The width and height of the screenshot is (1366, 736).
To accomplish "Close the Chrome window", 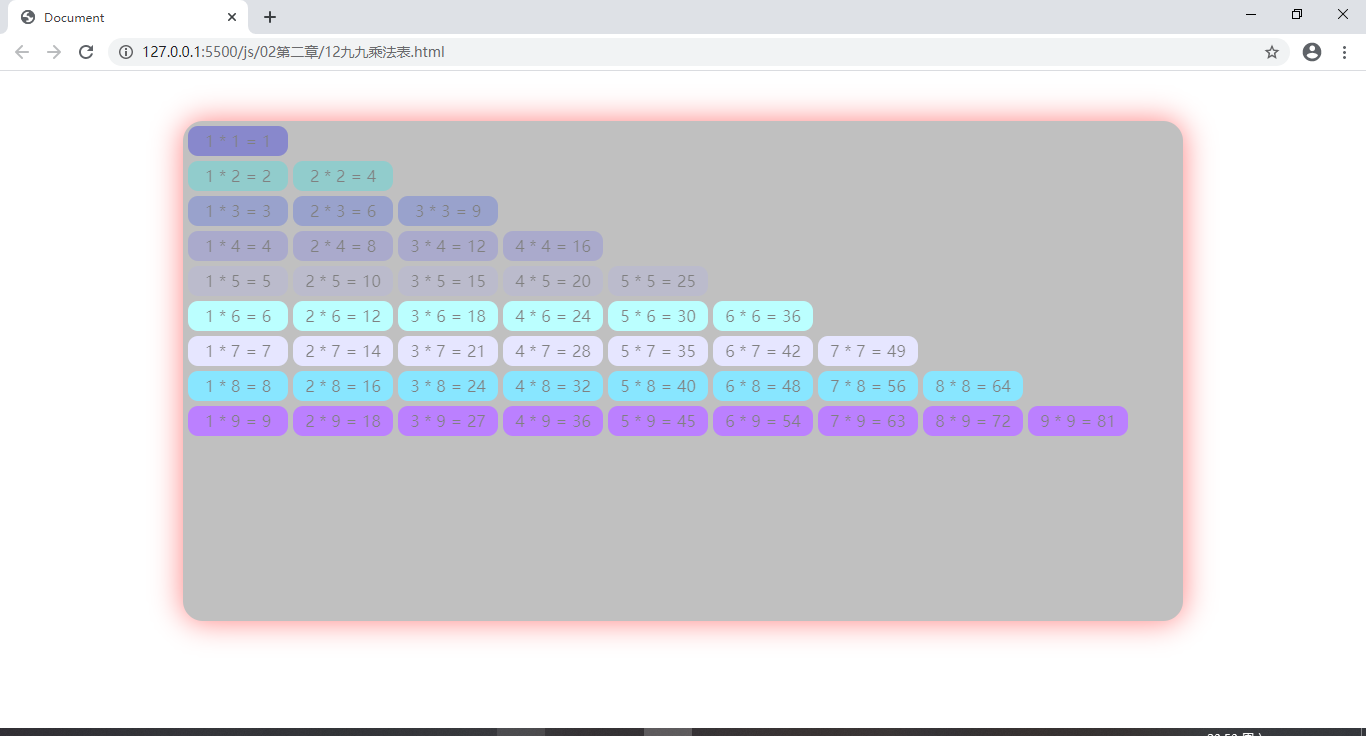I will point(1343,14).
